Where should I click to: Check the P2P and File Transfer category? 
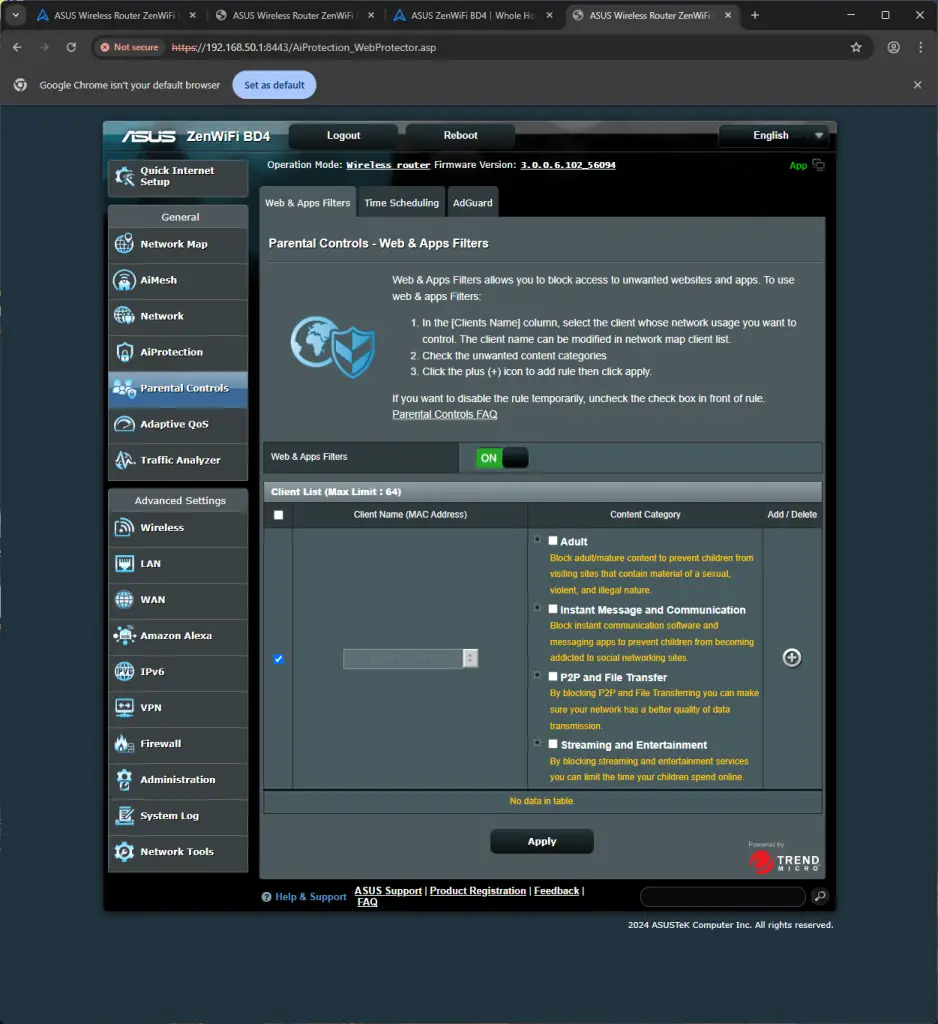tap(553, 677)
